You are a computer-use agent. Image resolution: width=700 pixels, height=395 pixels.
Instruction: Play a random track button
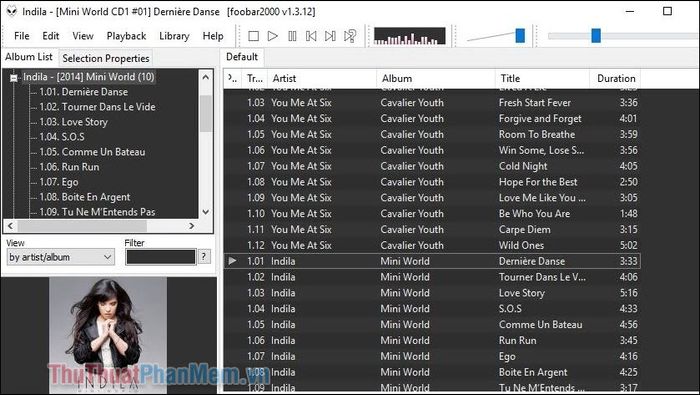tap(350, 36)
